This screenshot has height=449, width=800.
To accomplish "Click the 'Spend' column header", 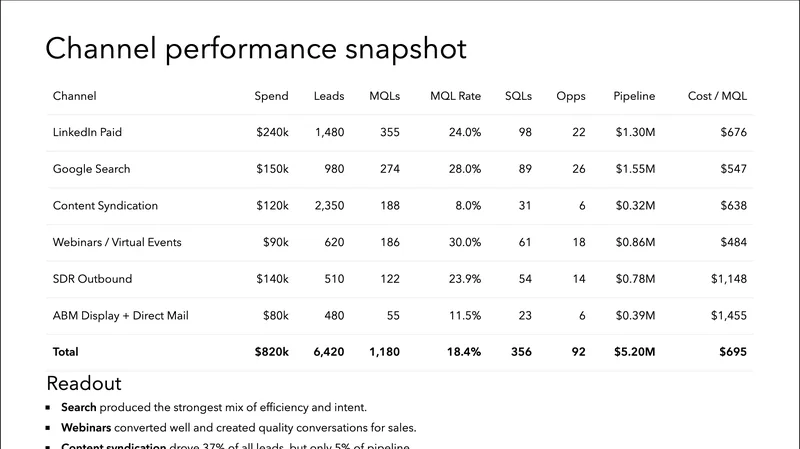I will point(271,97).
